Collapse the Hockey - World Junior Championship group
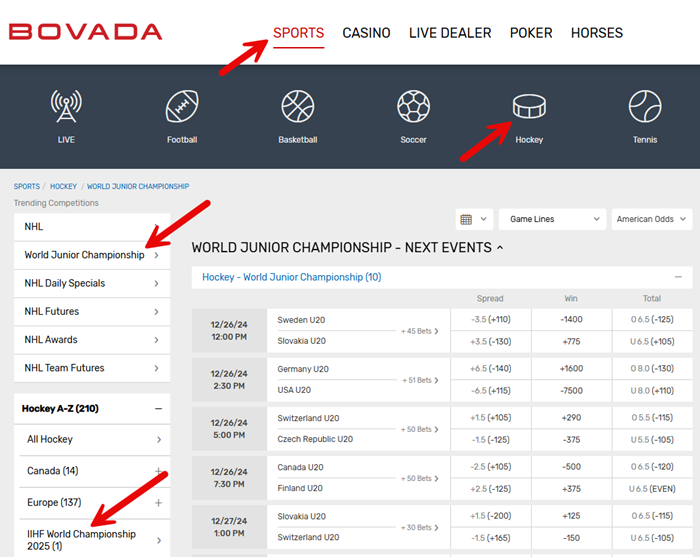700x557 pixels. pyautogui.click(x=678, y=277)
